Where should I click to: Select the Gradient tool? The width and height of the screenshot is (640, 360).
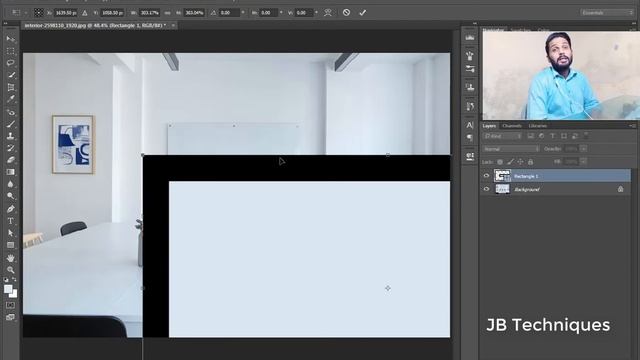pos(11,172)
